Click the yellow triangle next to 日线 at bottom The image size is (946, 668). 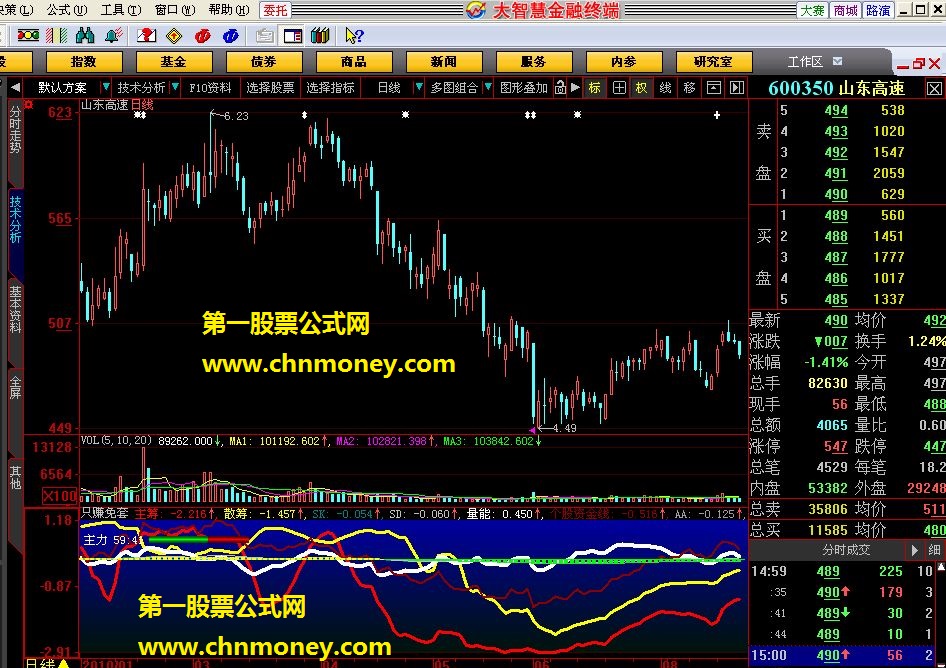point(63,663)
